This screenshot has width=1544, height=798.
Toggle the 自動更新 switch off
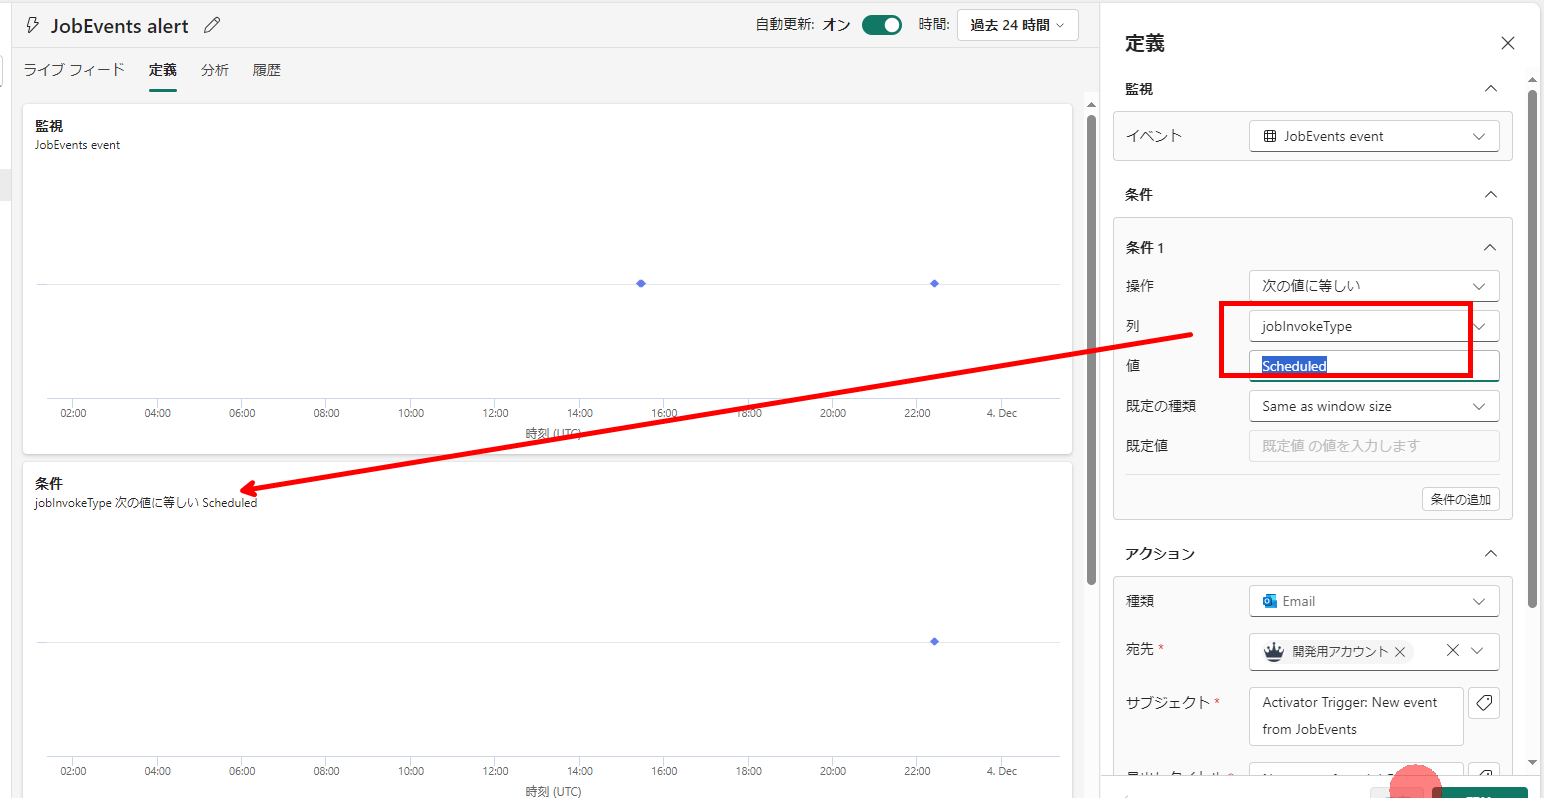[x=881, y=25]
